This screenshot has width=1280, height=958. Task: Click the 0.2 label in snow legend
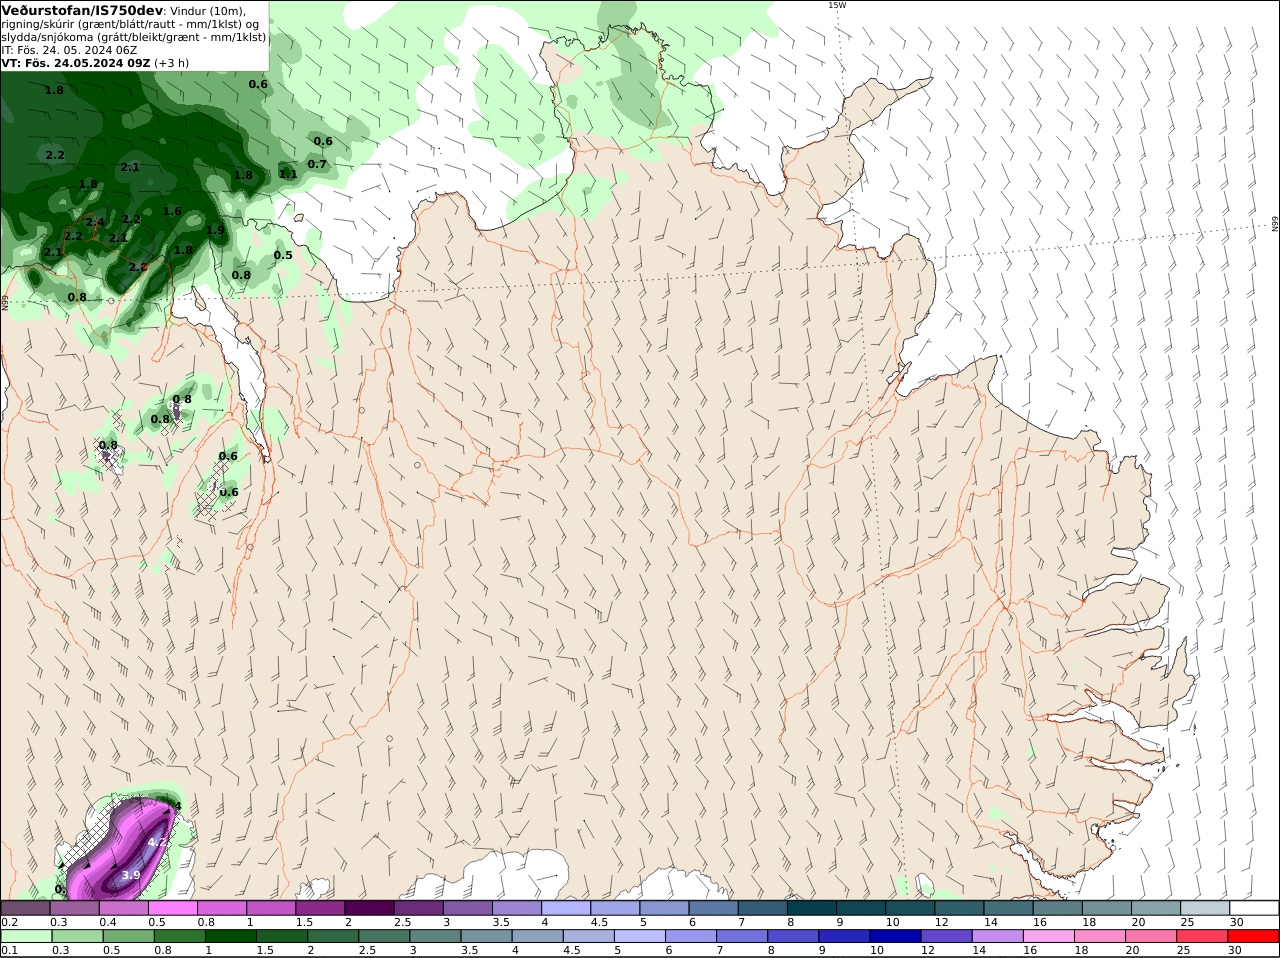(10, 921)
